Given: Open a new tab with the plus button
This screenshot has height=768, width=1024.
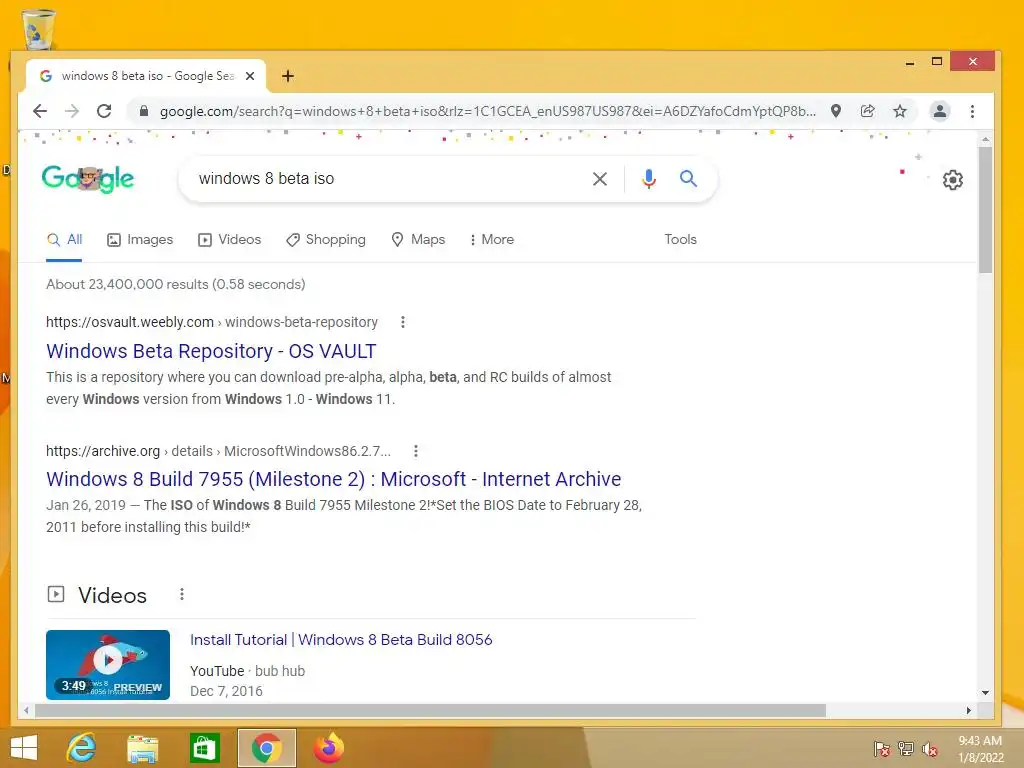Looking at the screenshot, I should pos(287,76).
